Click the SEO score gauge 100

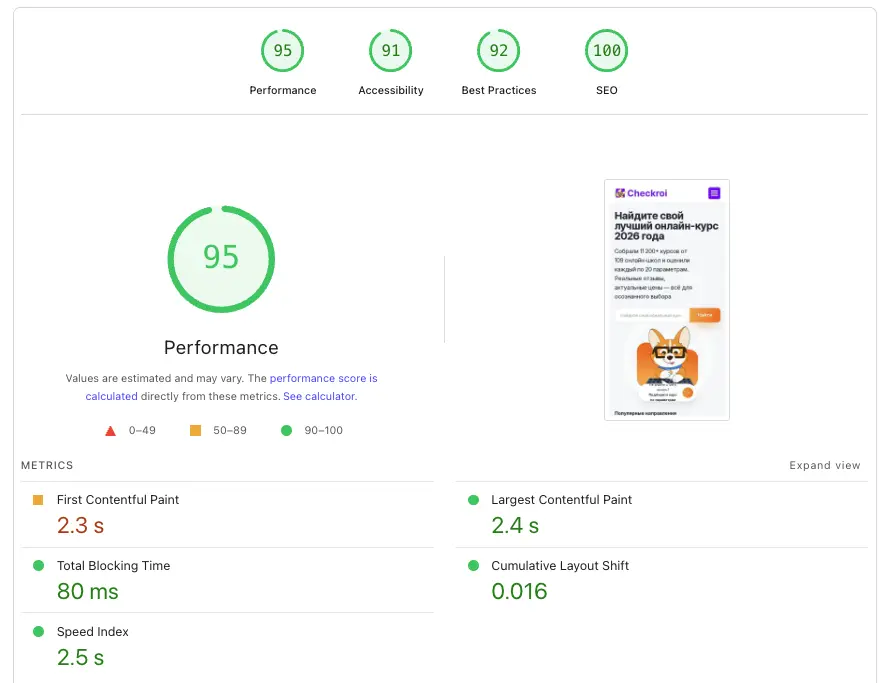(x=606, y=51)
